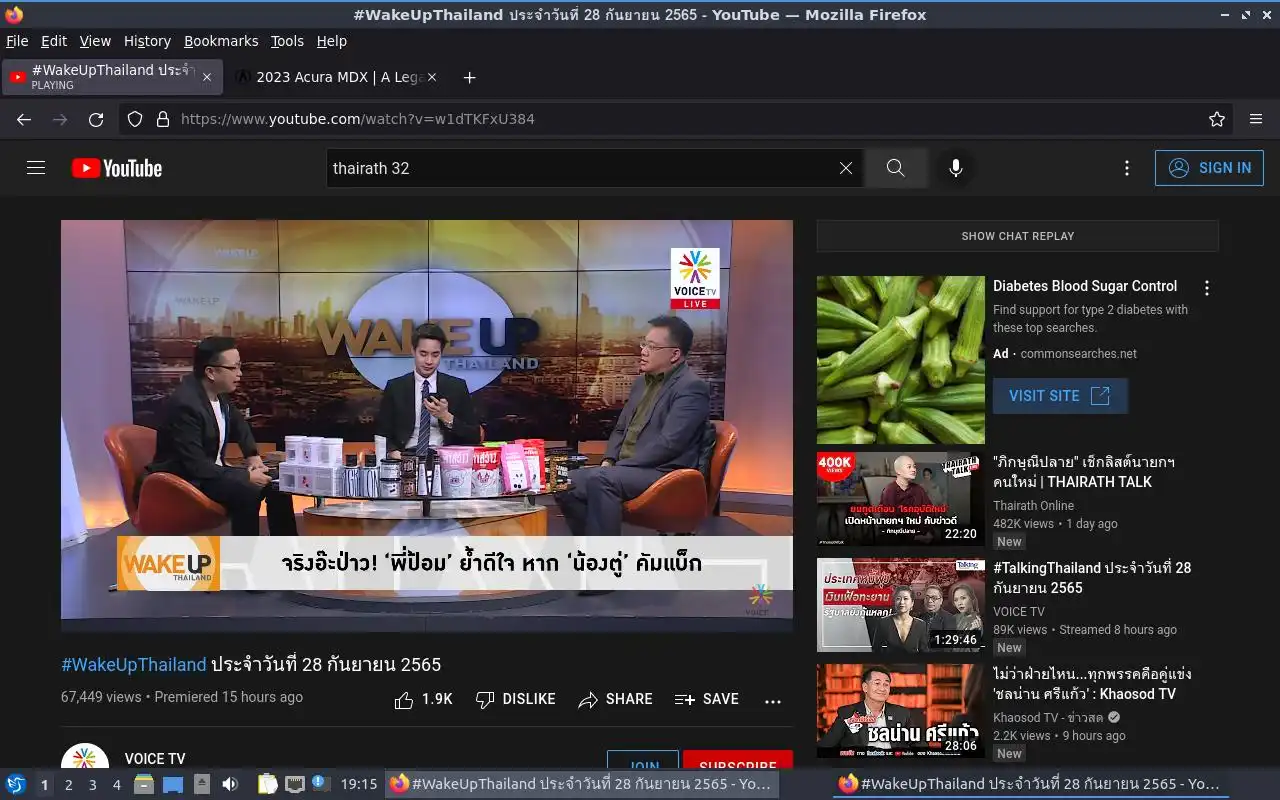Open volume control speaker icon
1280x800 pixels.
coord(230,785)
